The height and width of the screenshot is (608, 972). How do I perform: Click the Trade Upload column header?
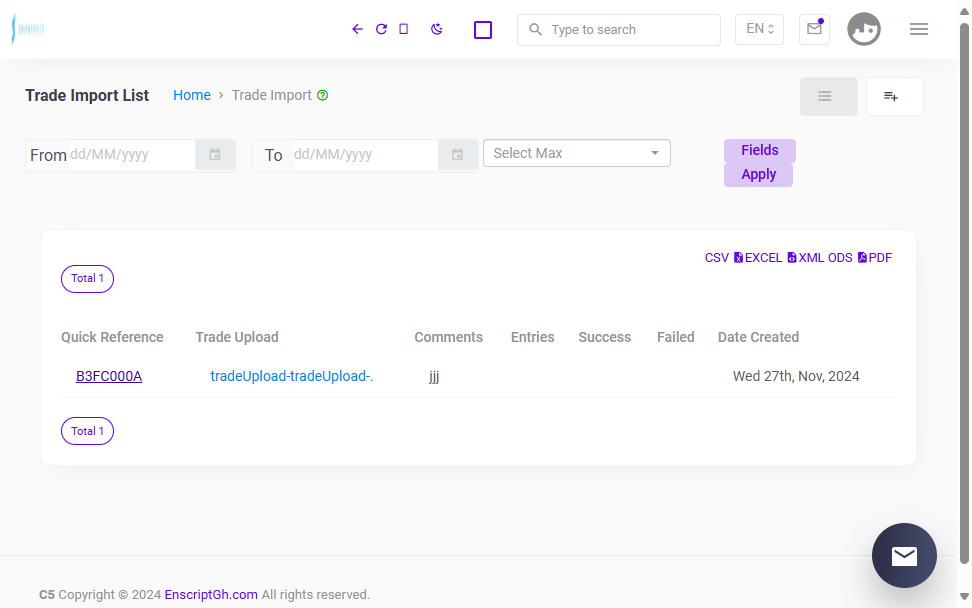[x=237, y=337]
